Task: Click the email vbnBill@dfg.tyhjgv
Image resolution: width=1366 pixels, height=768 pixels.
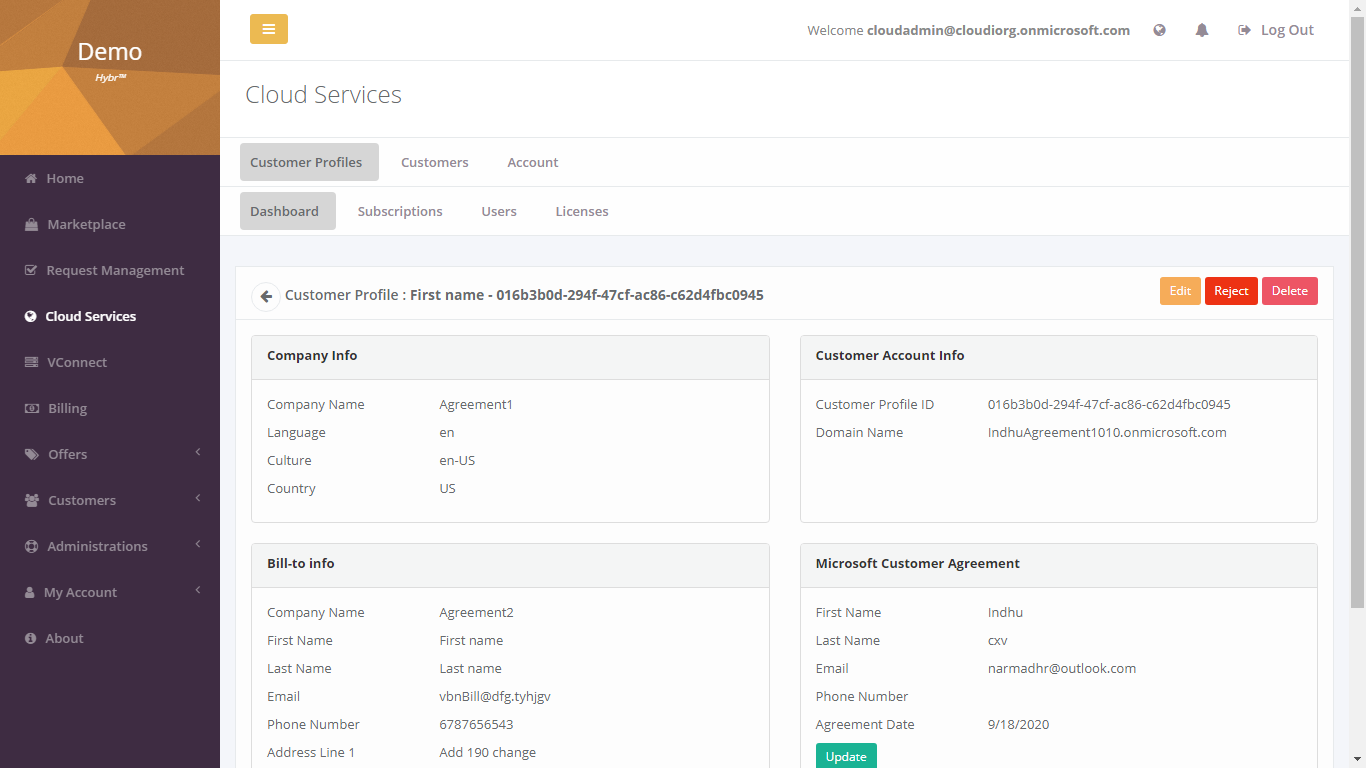Action: [x=495, y=697]
